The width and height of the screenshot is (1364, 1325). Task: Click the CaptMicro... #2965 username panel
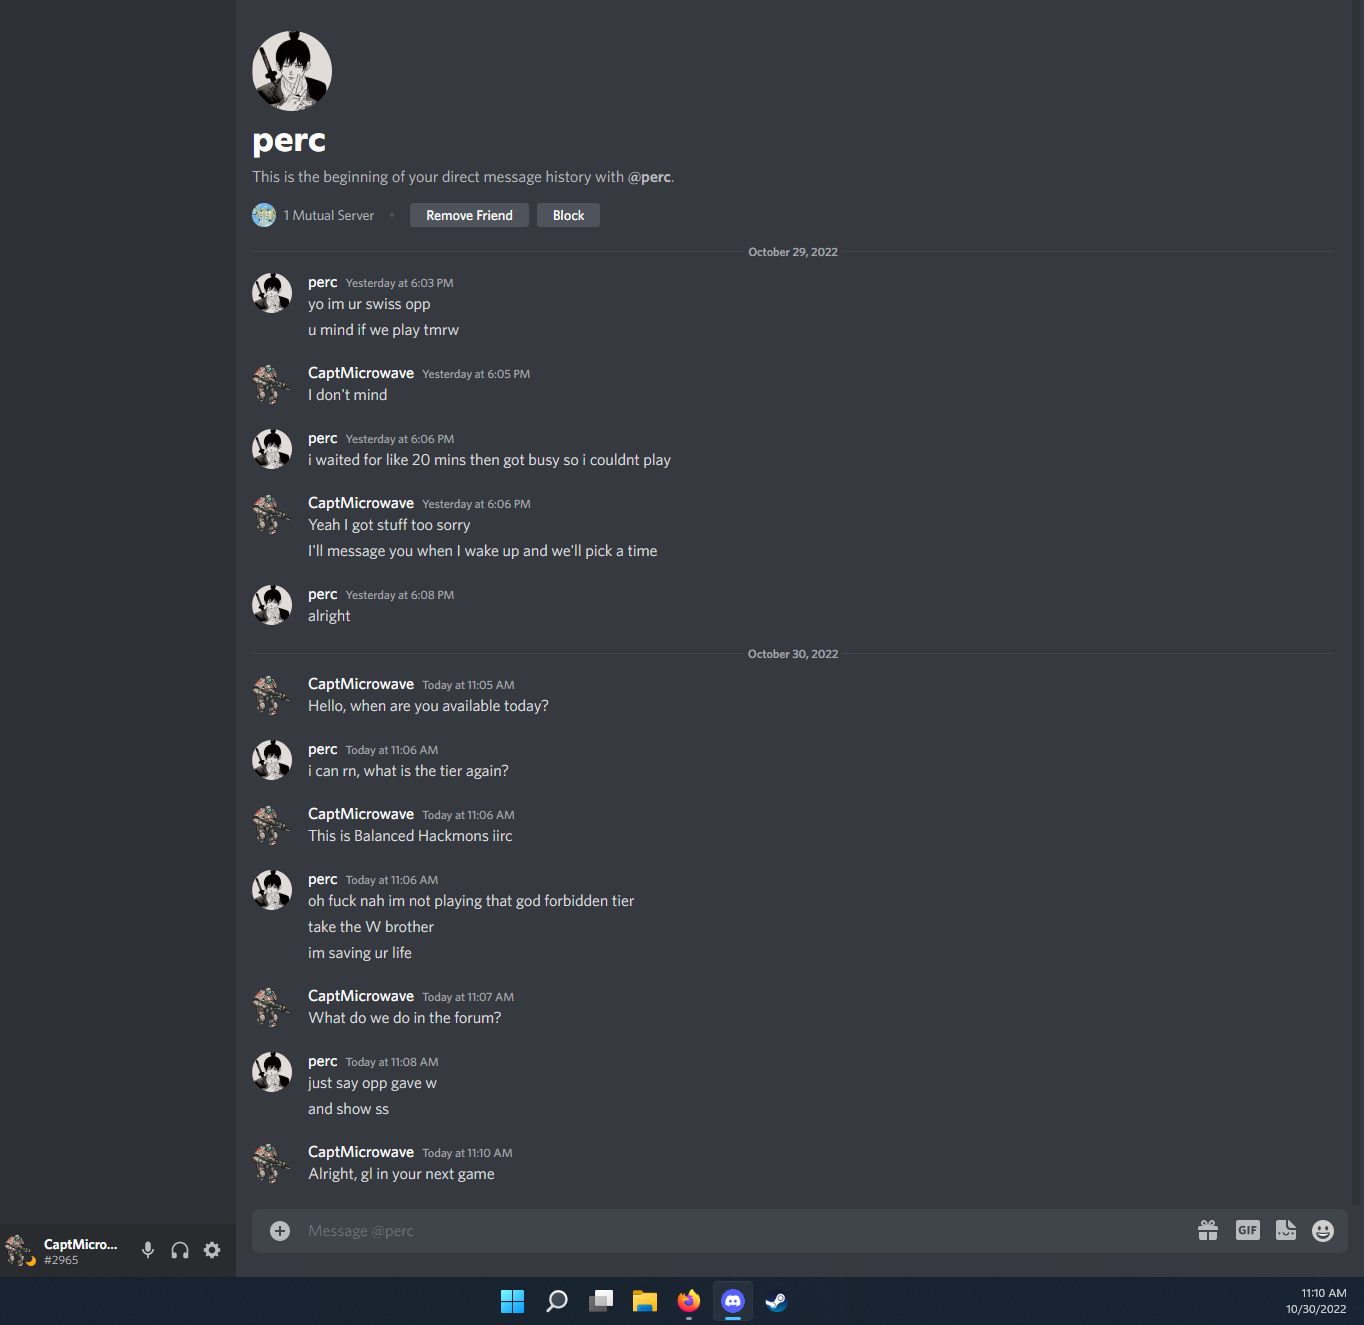pyautogui.click(x=80, y=1251)
